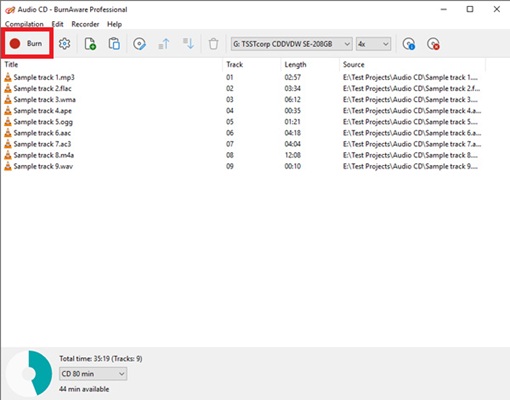Select Sample track 4.ape

(42, 111)
